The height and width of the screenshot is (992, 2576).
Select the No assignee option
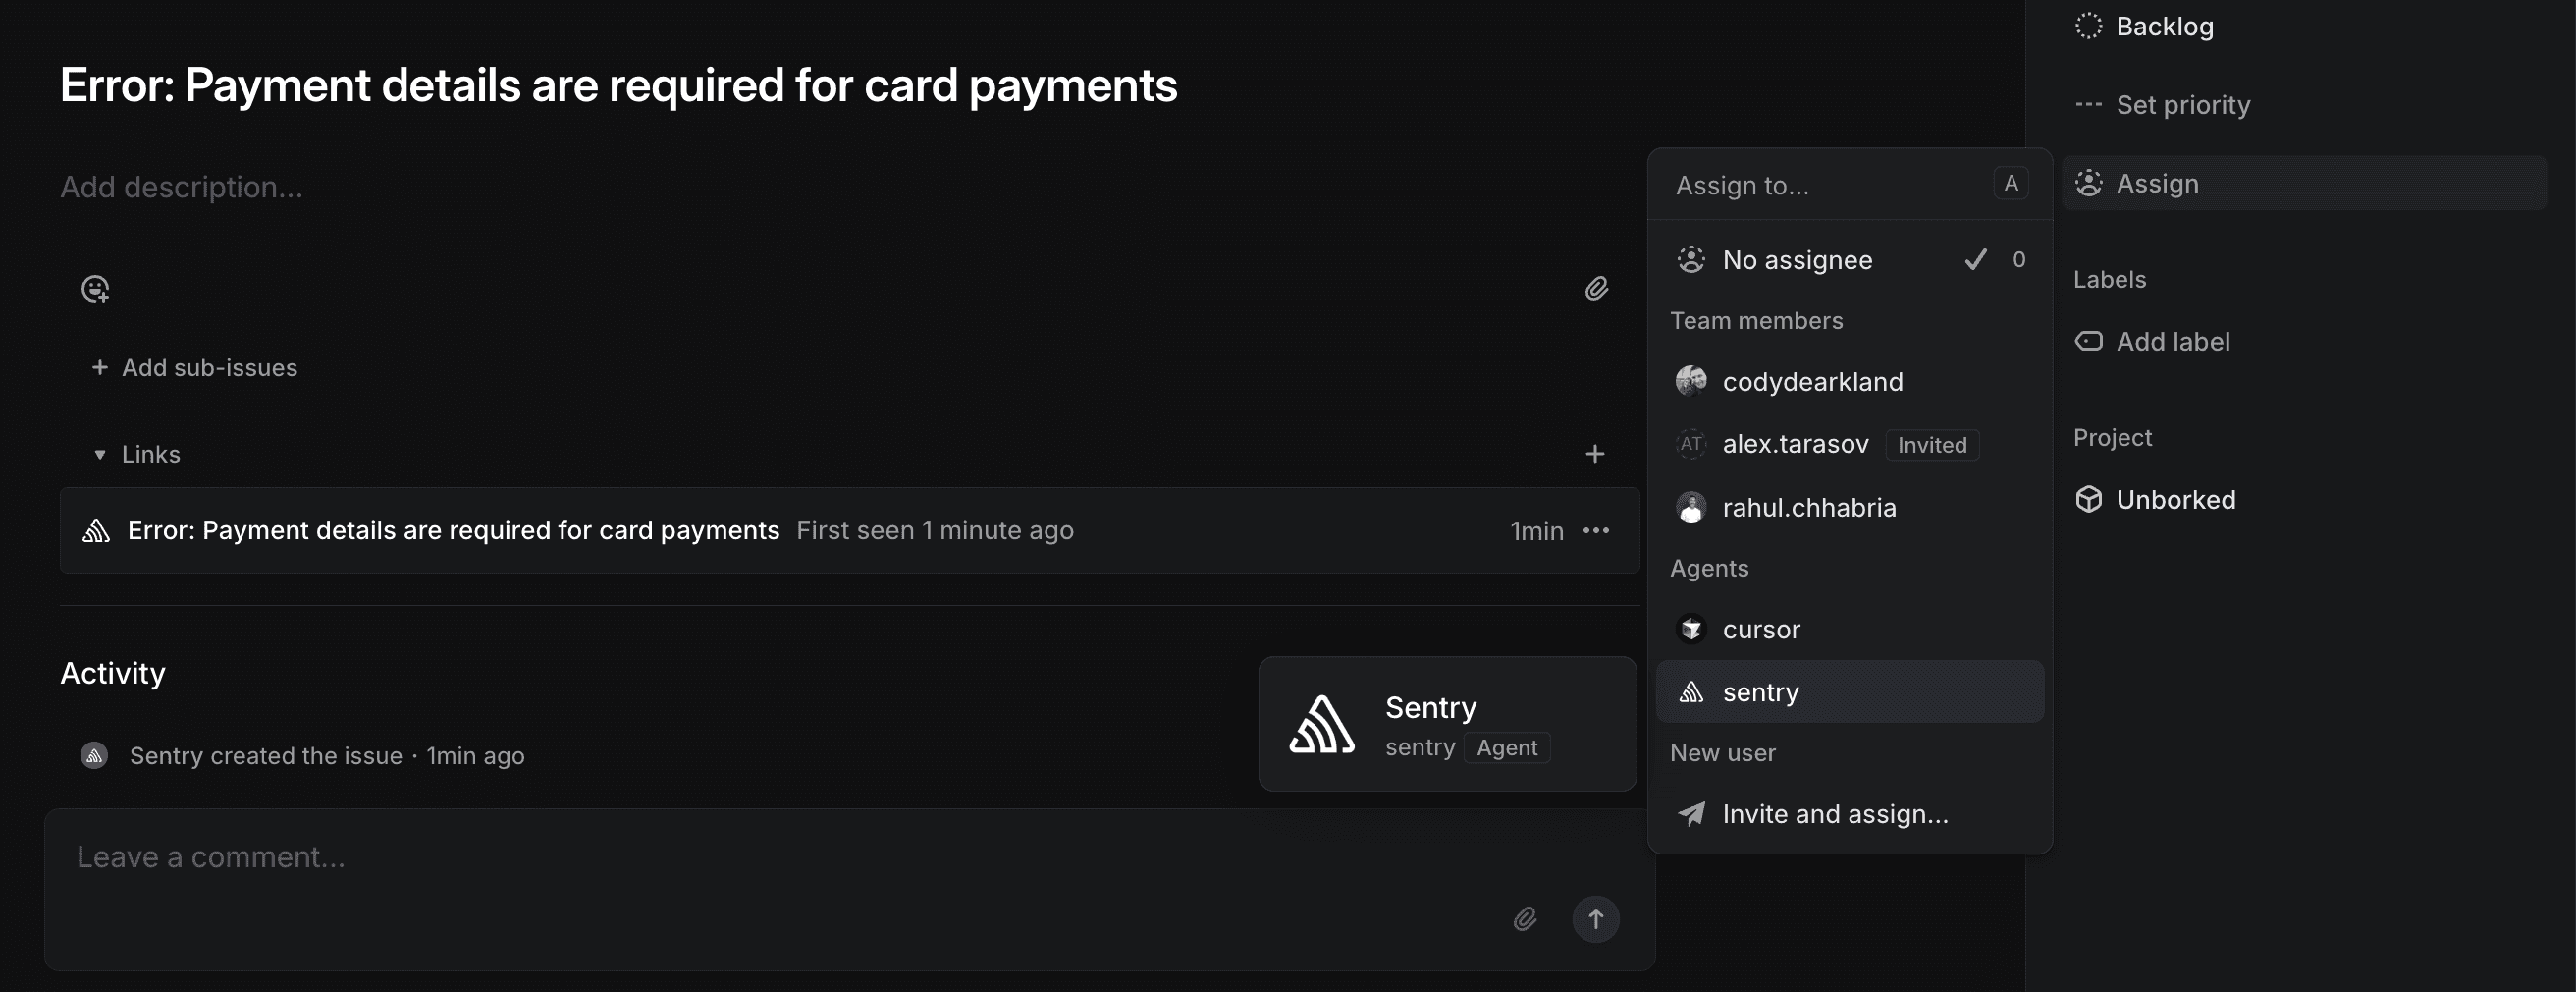pyautogui.click(x=1797, y=259)
